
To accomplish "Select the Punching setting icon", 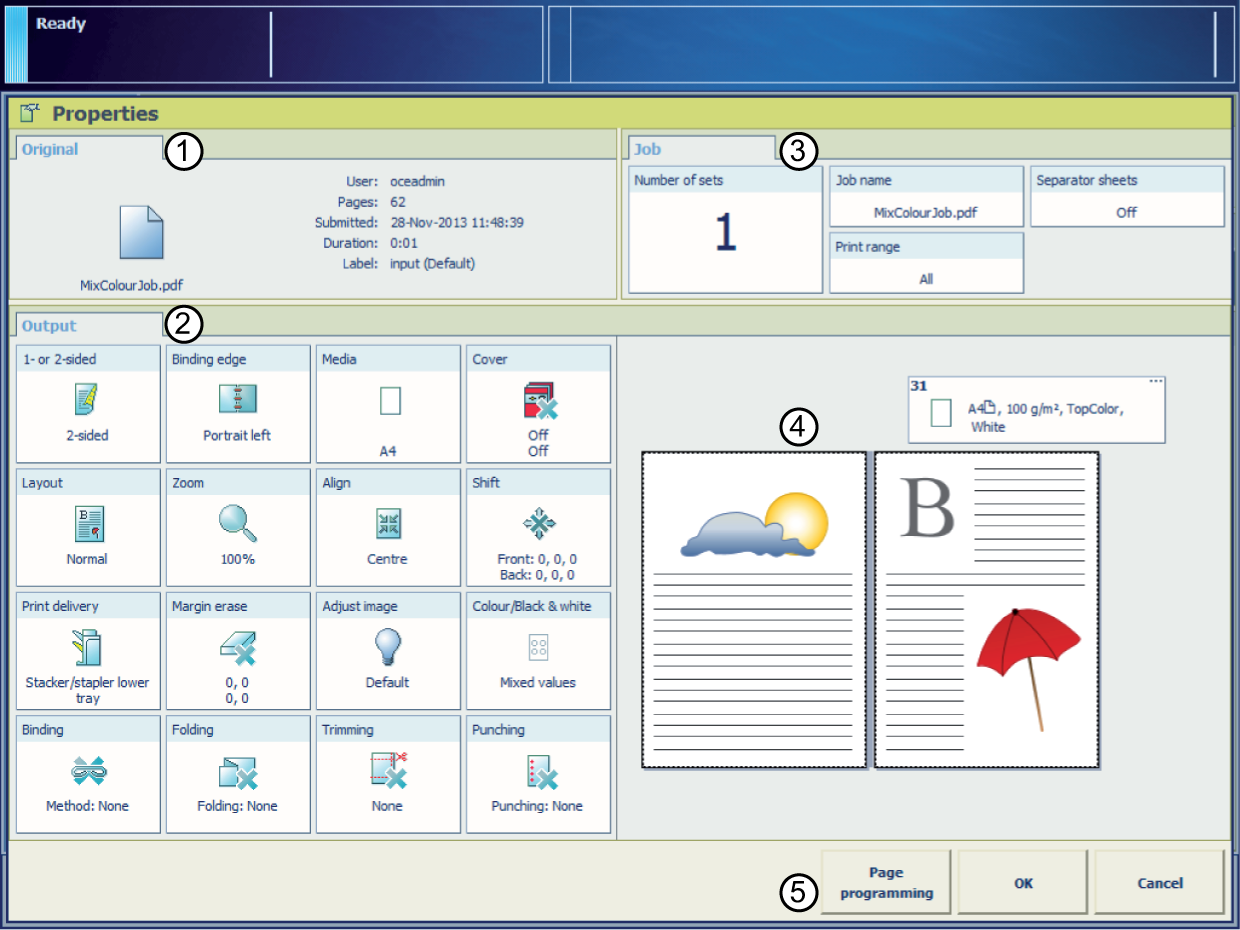I will click(x=538, y=771).
